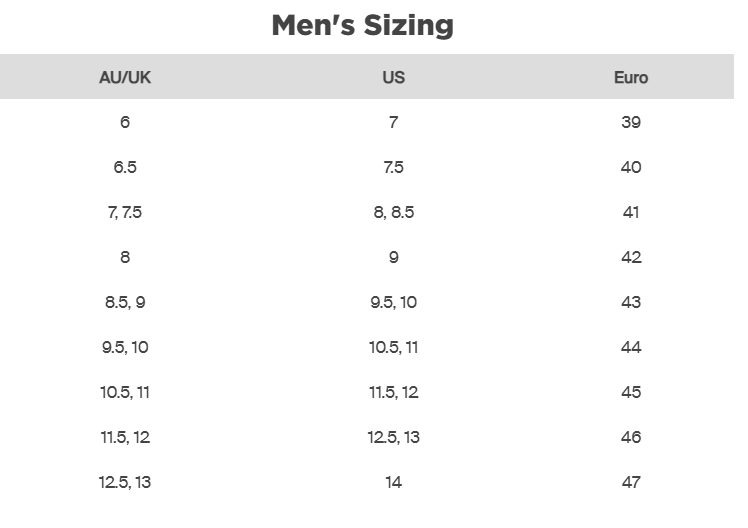Click Euro size 40 cell
Screen dimensions: 748x528
(x=631, y=167)
